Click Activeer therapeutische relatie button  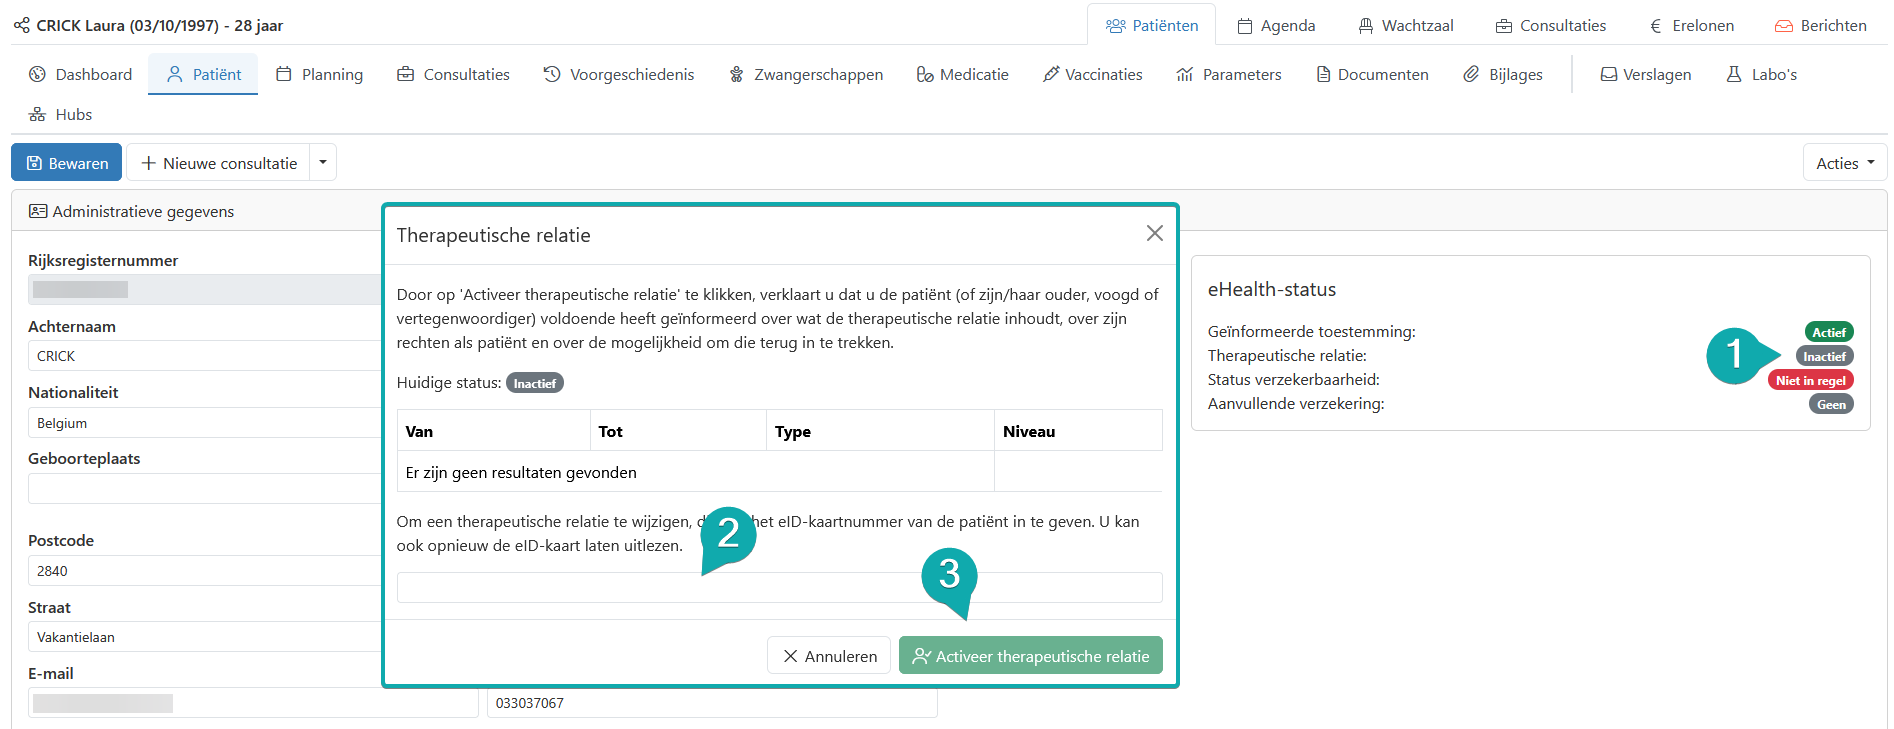[x=1031, y=656]
